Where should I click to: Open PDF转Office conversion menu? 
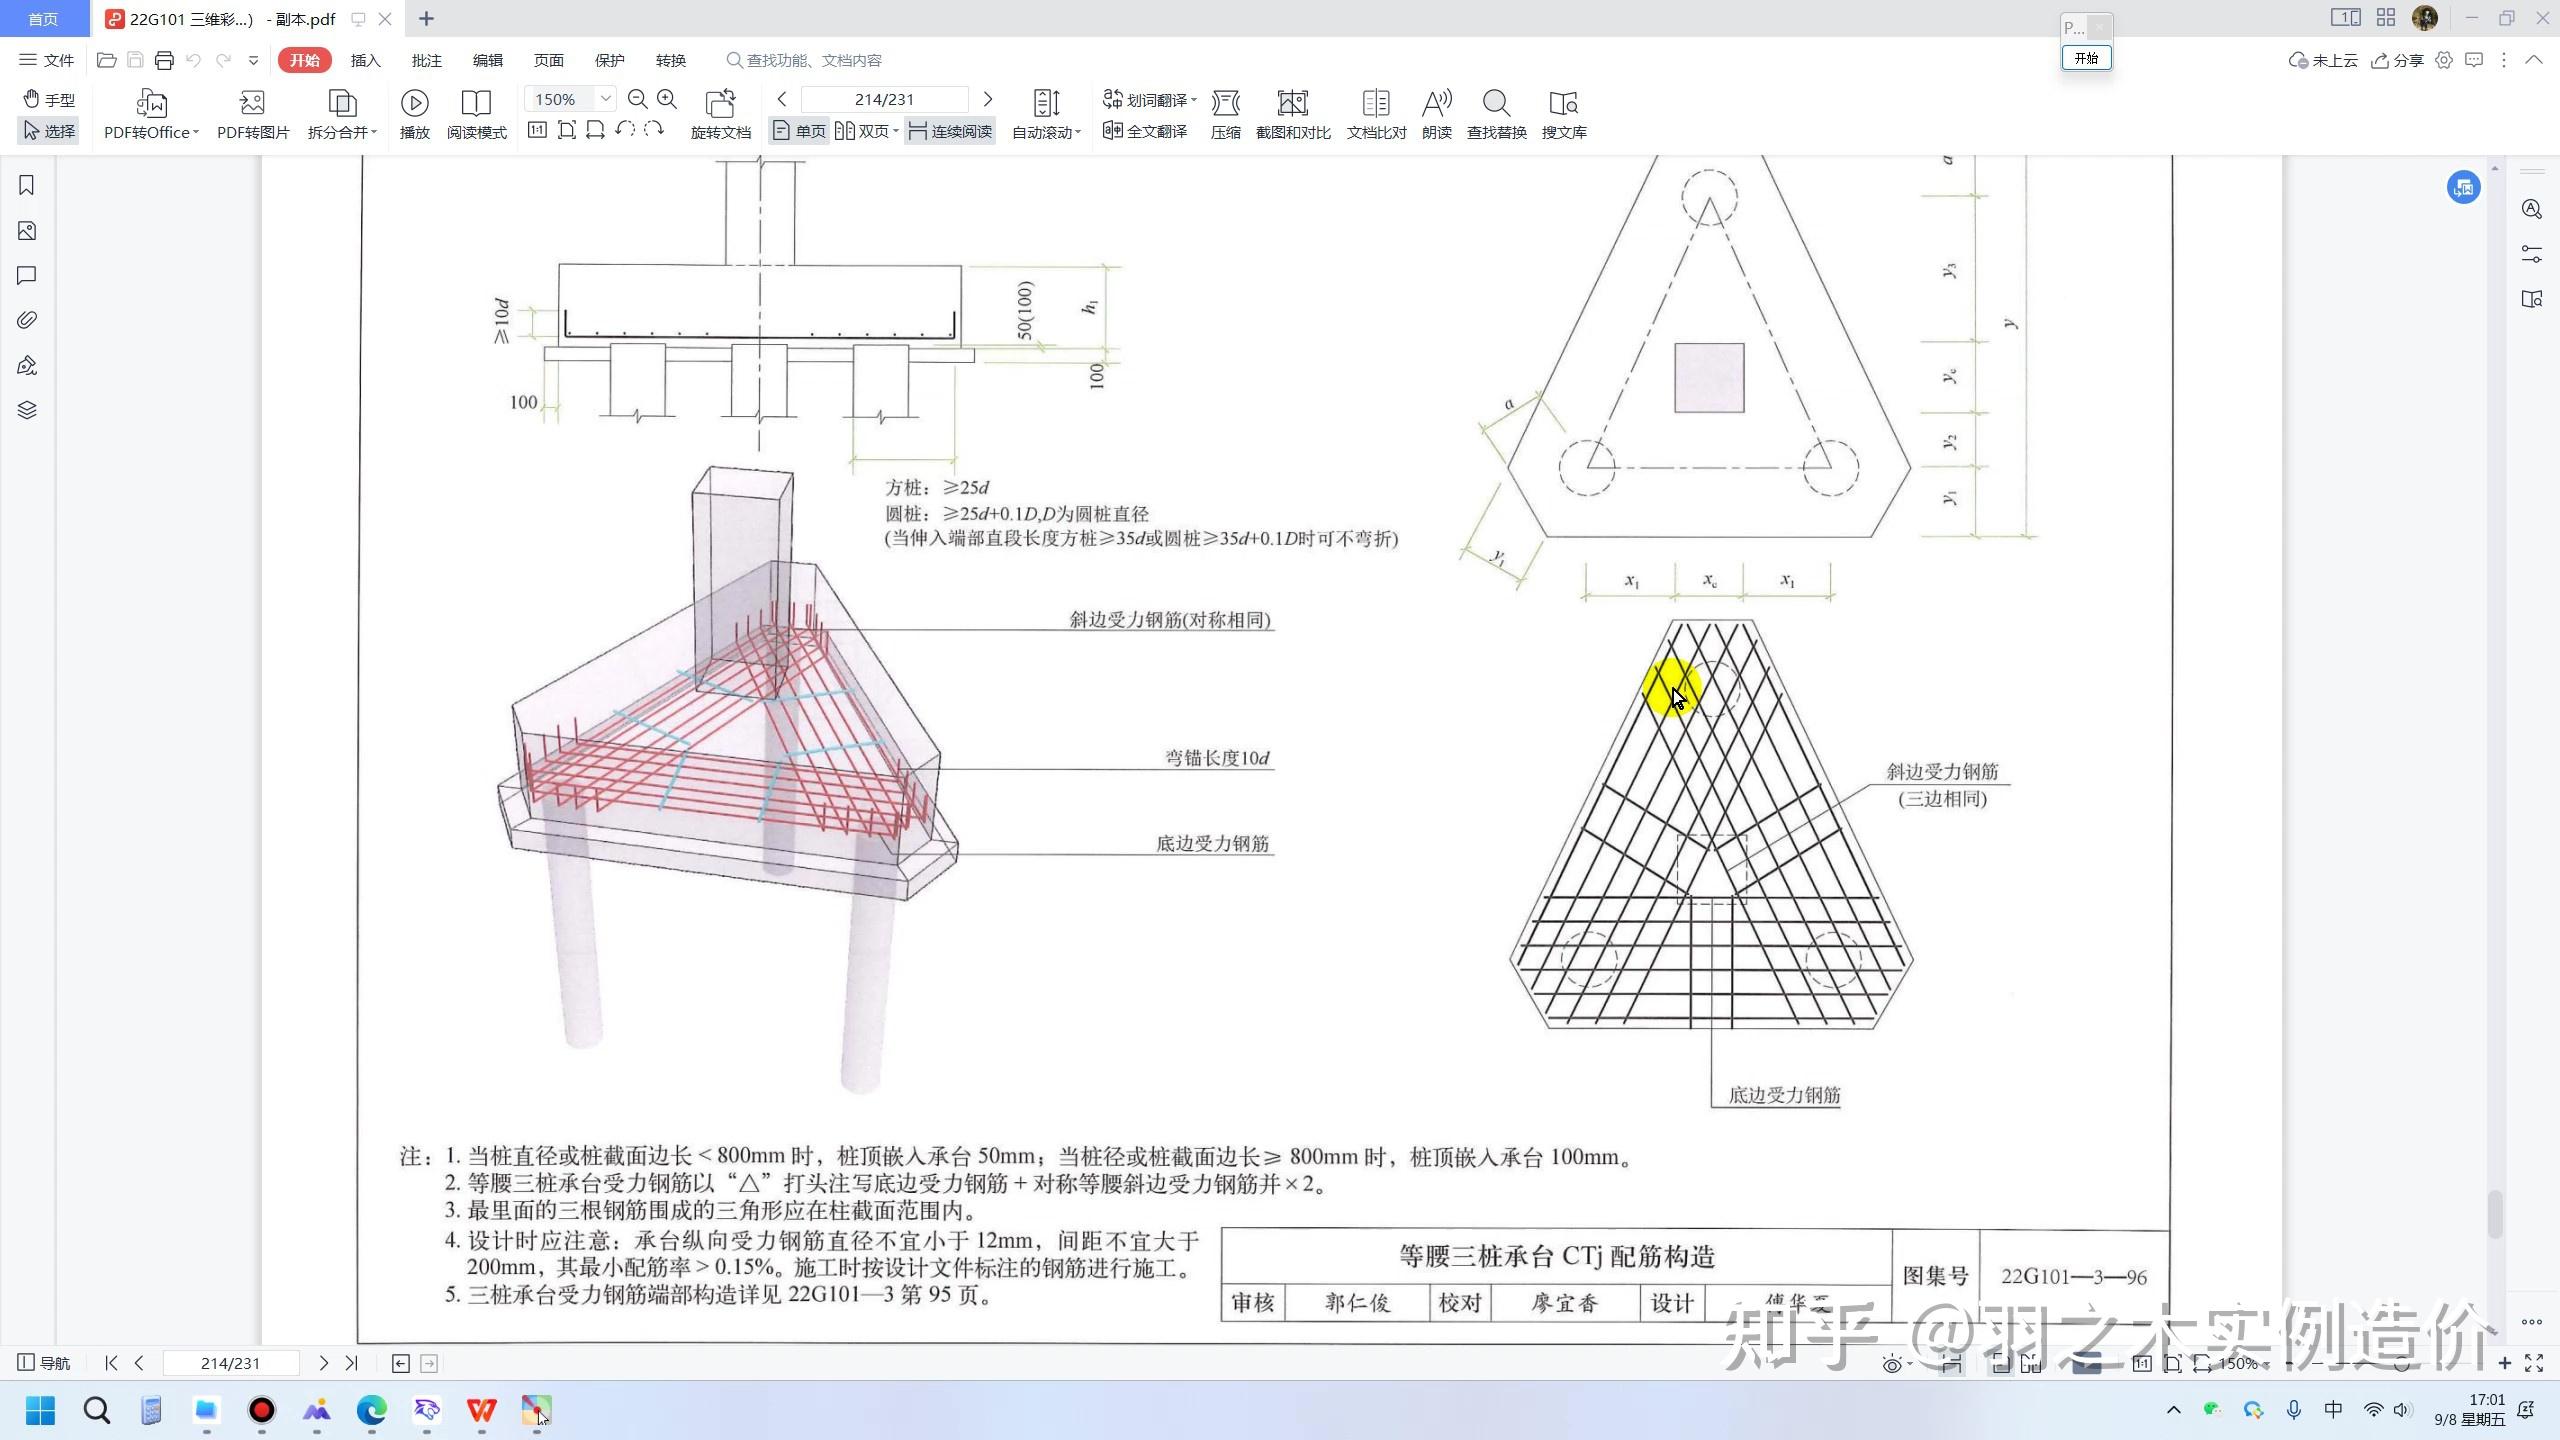click(x=151, y=114)
